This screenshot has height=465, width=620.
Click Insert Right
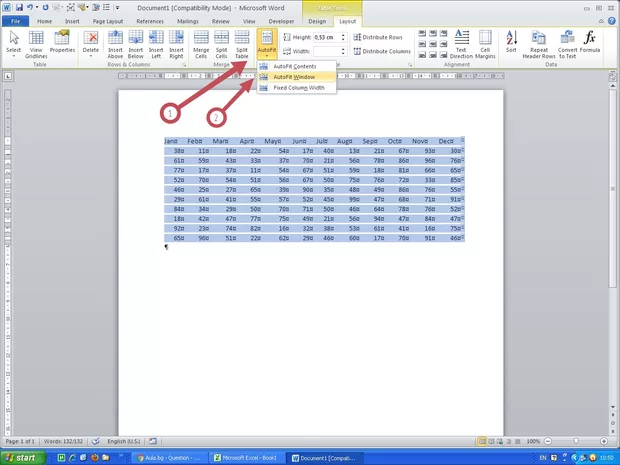tap(176, 44)
